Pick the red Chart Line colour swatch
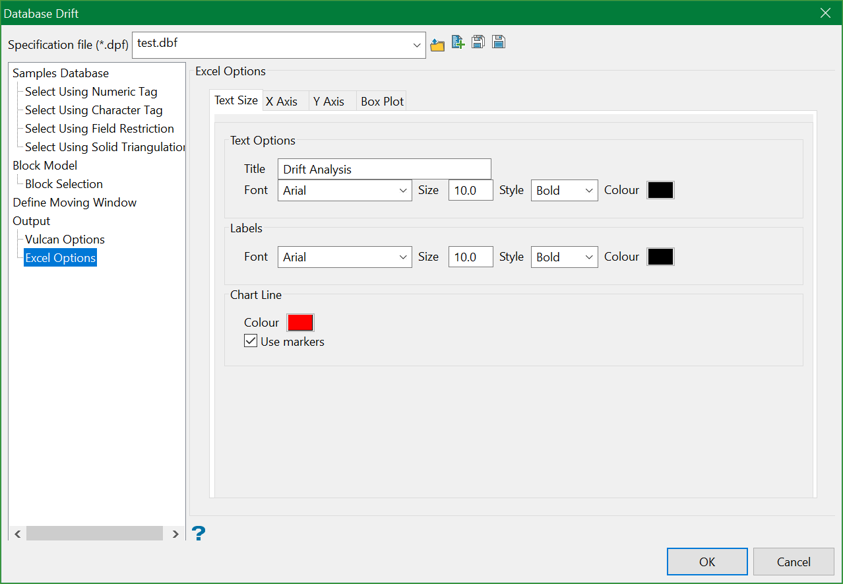This screenshot has height=584, width=843. click(x=300, y=322)
